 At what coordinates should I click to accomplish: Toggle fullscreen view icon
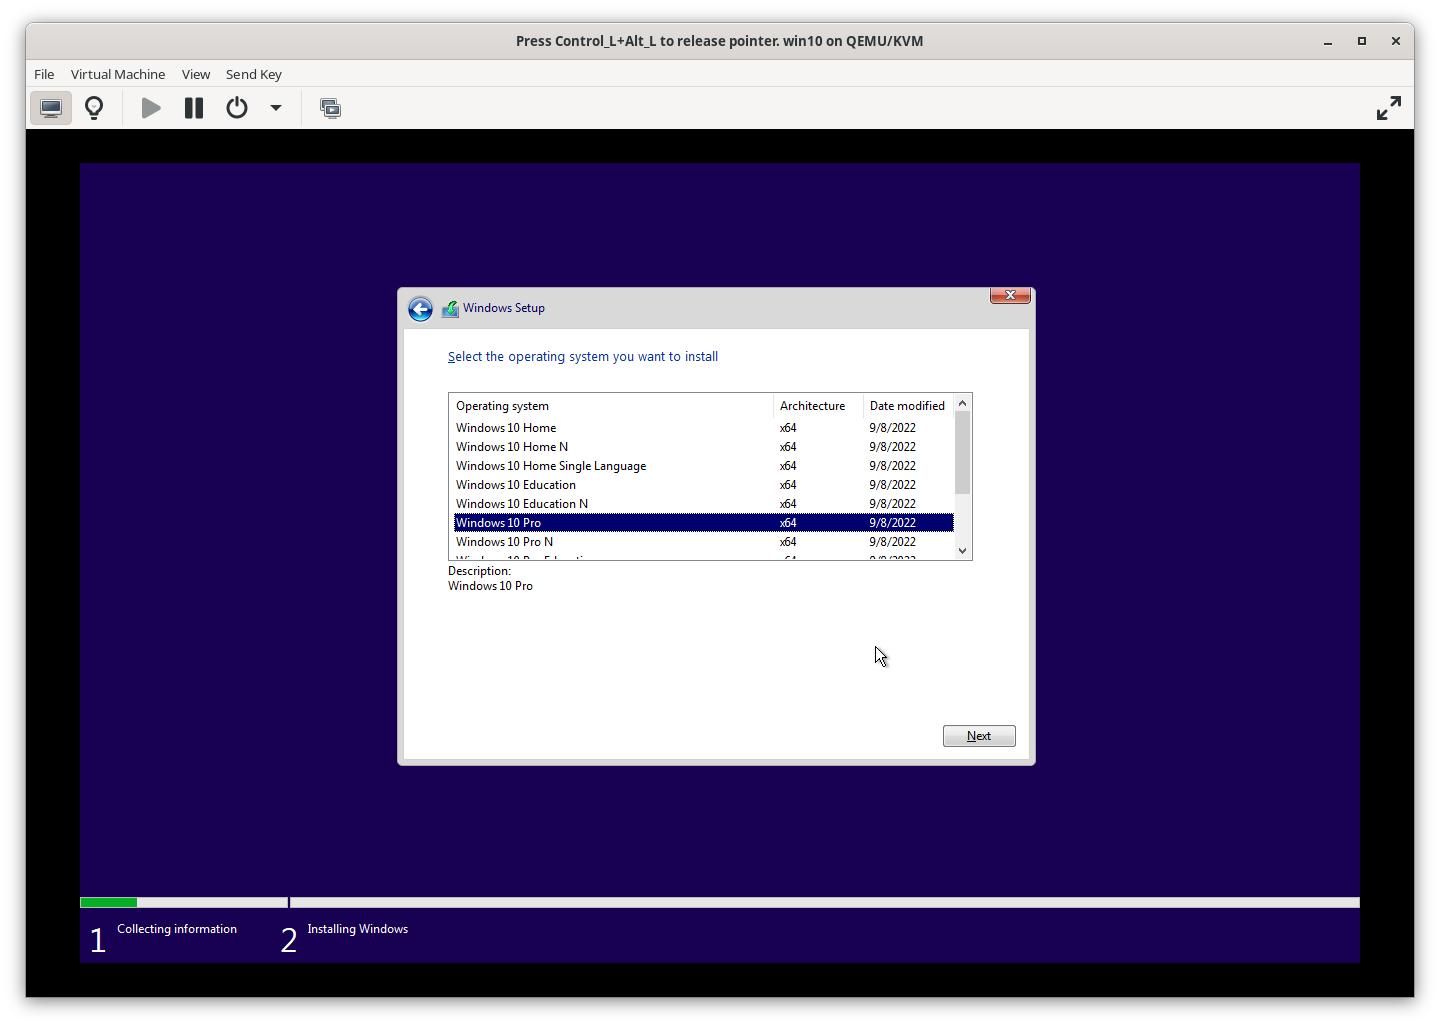1389,108
